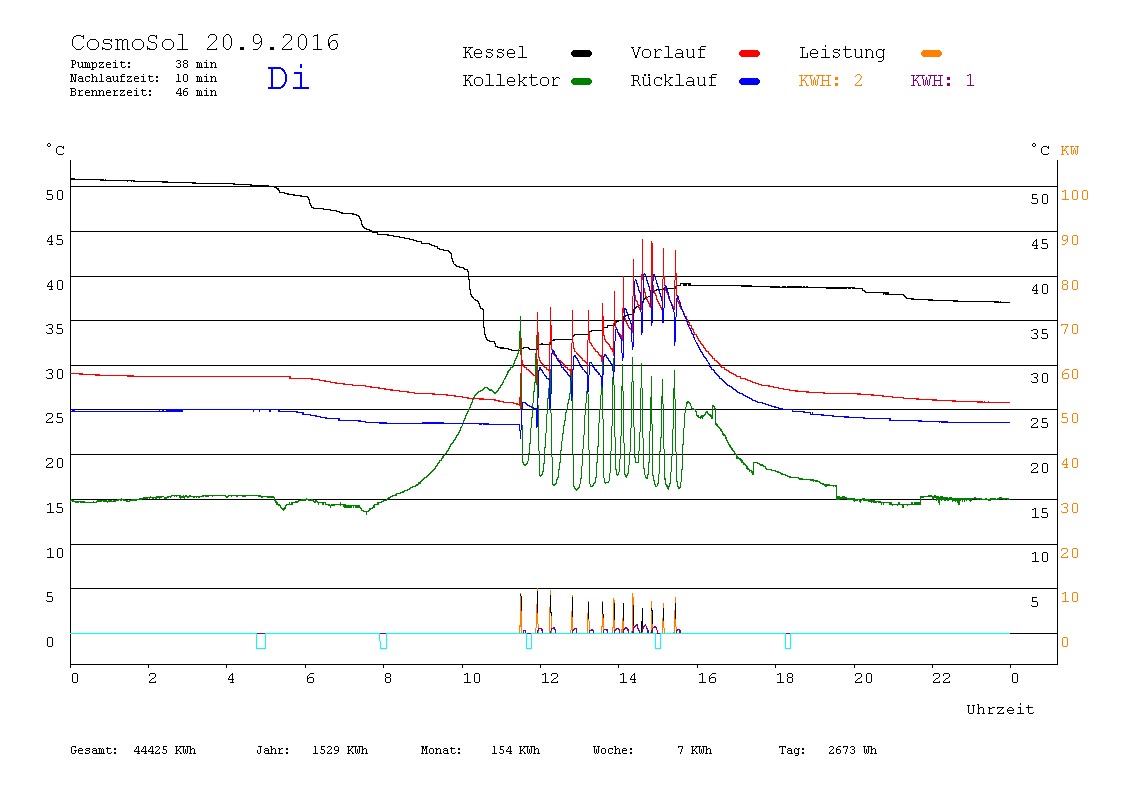Select the "Rücklauf" legend label

pos(674,81)
